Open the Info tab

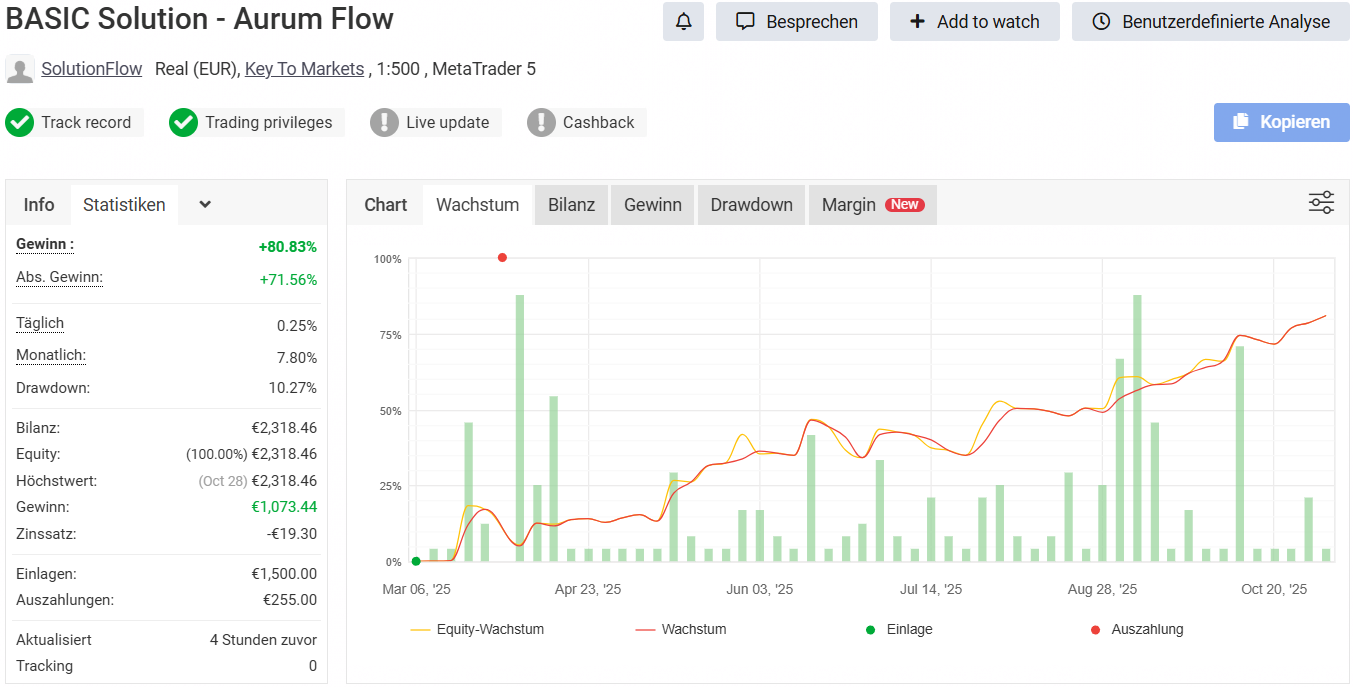point(39,204)
